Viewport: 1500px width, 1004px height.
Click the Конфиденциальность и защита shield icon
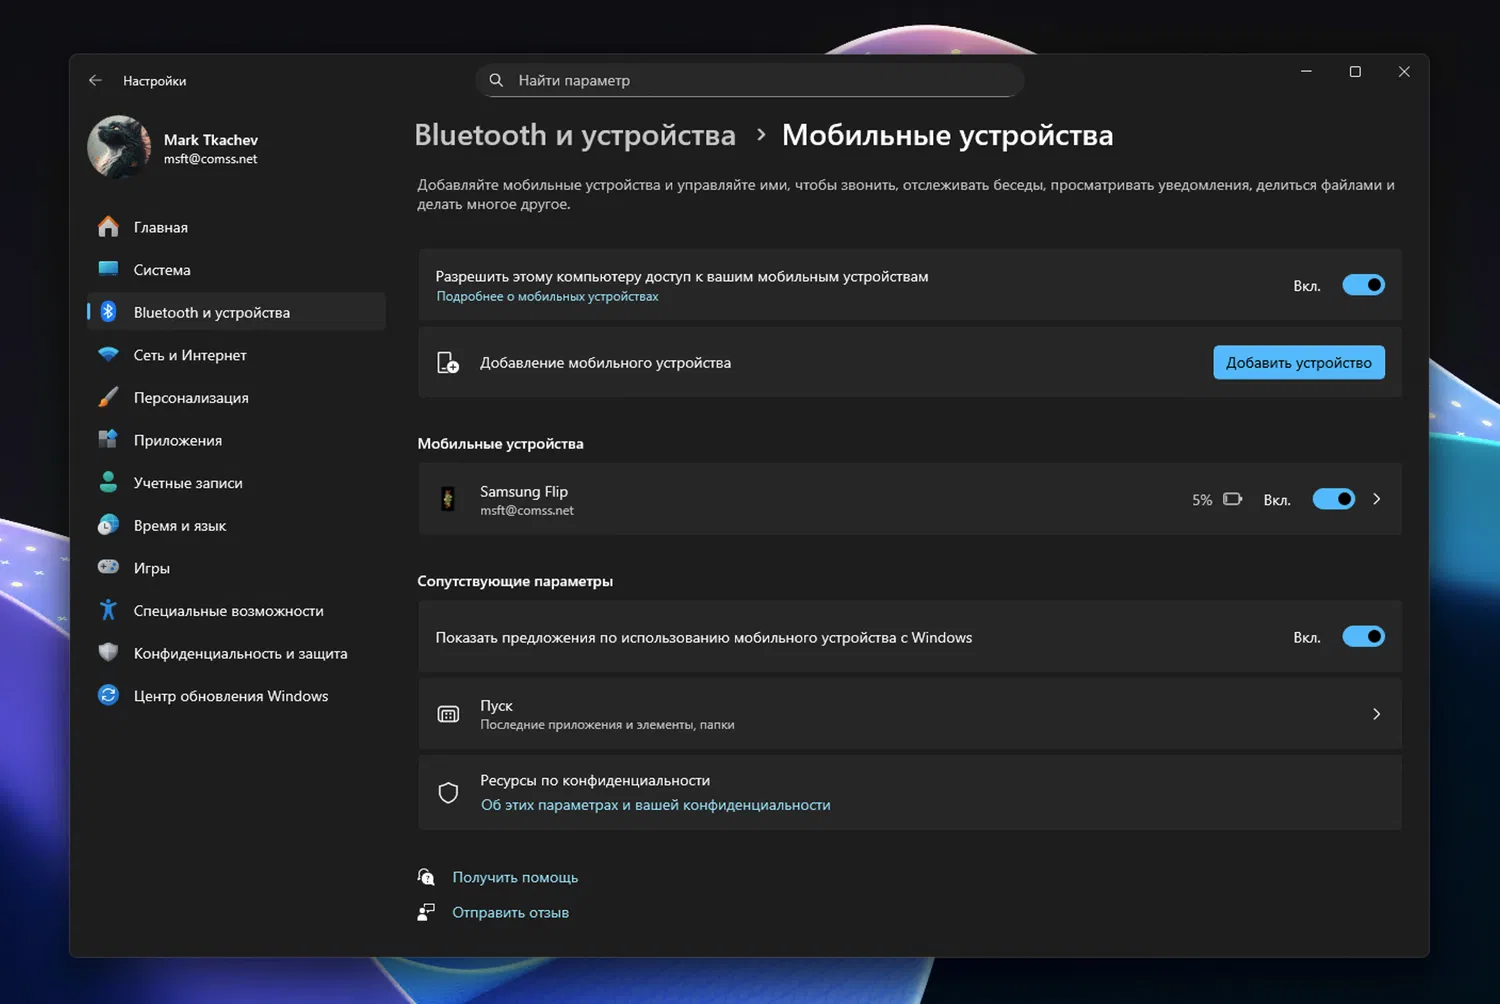pyautogui.click(x=108, y=653)
